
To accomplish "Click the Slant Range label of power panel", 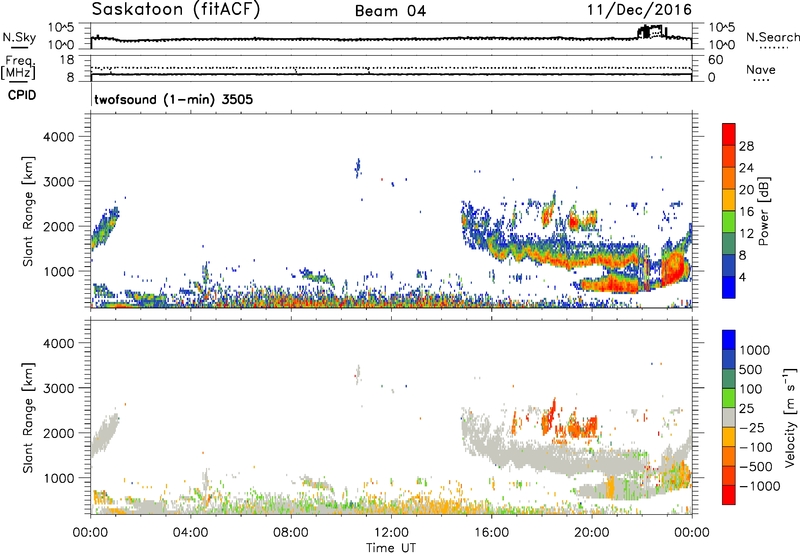I will 28,211.
